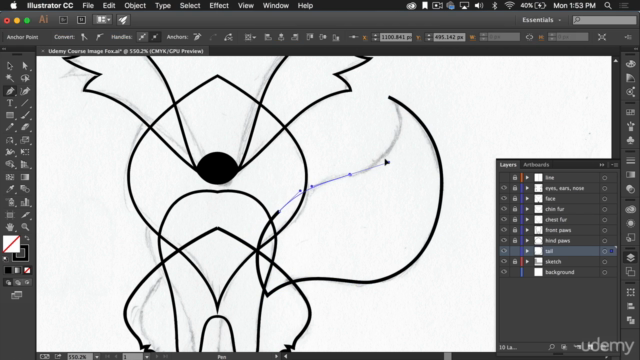Select the Gradient tool
Viewport: 640px width, 360px height.
click(x=25, y=177)
